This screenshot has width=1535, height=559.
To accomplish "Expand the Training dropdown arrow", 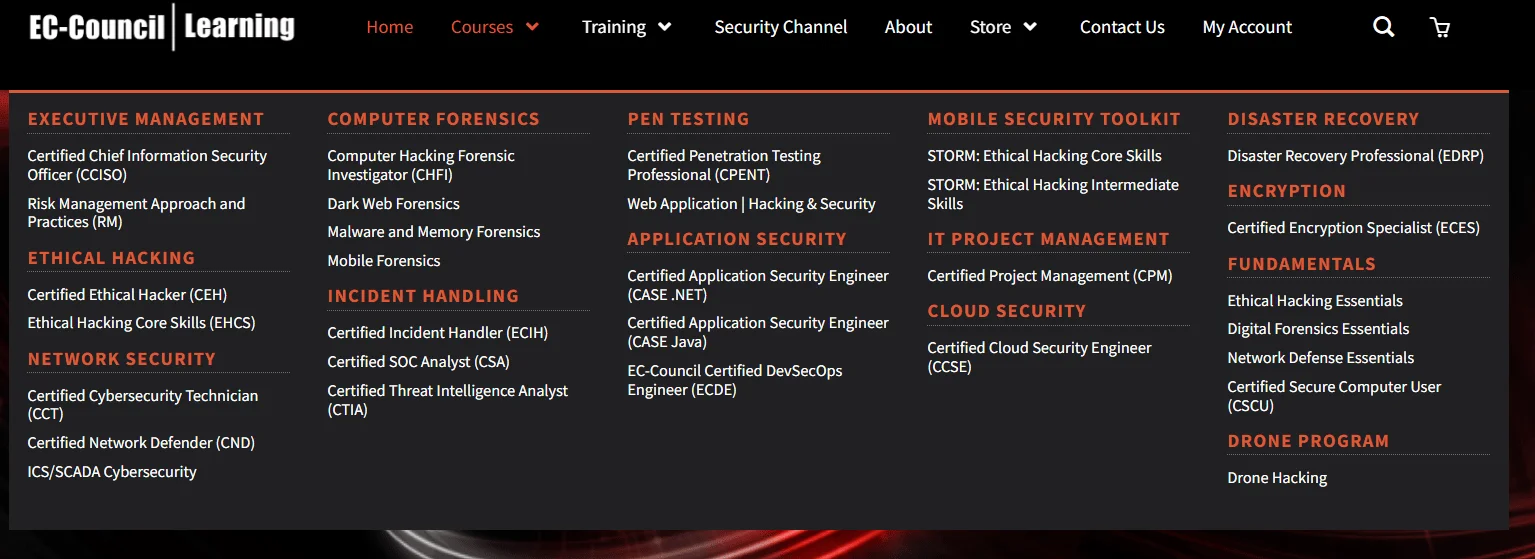I will (664, 27).
